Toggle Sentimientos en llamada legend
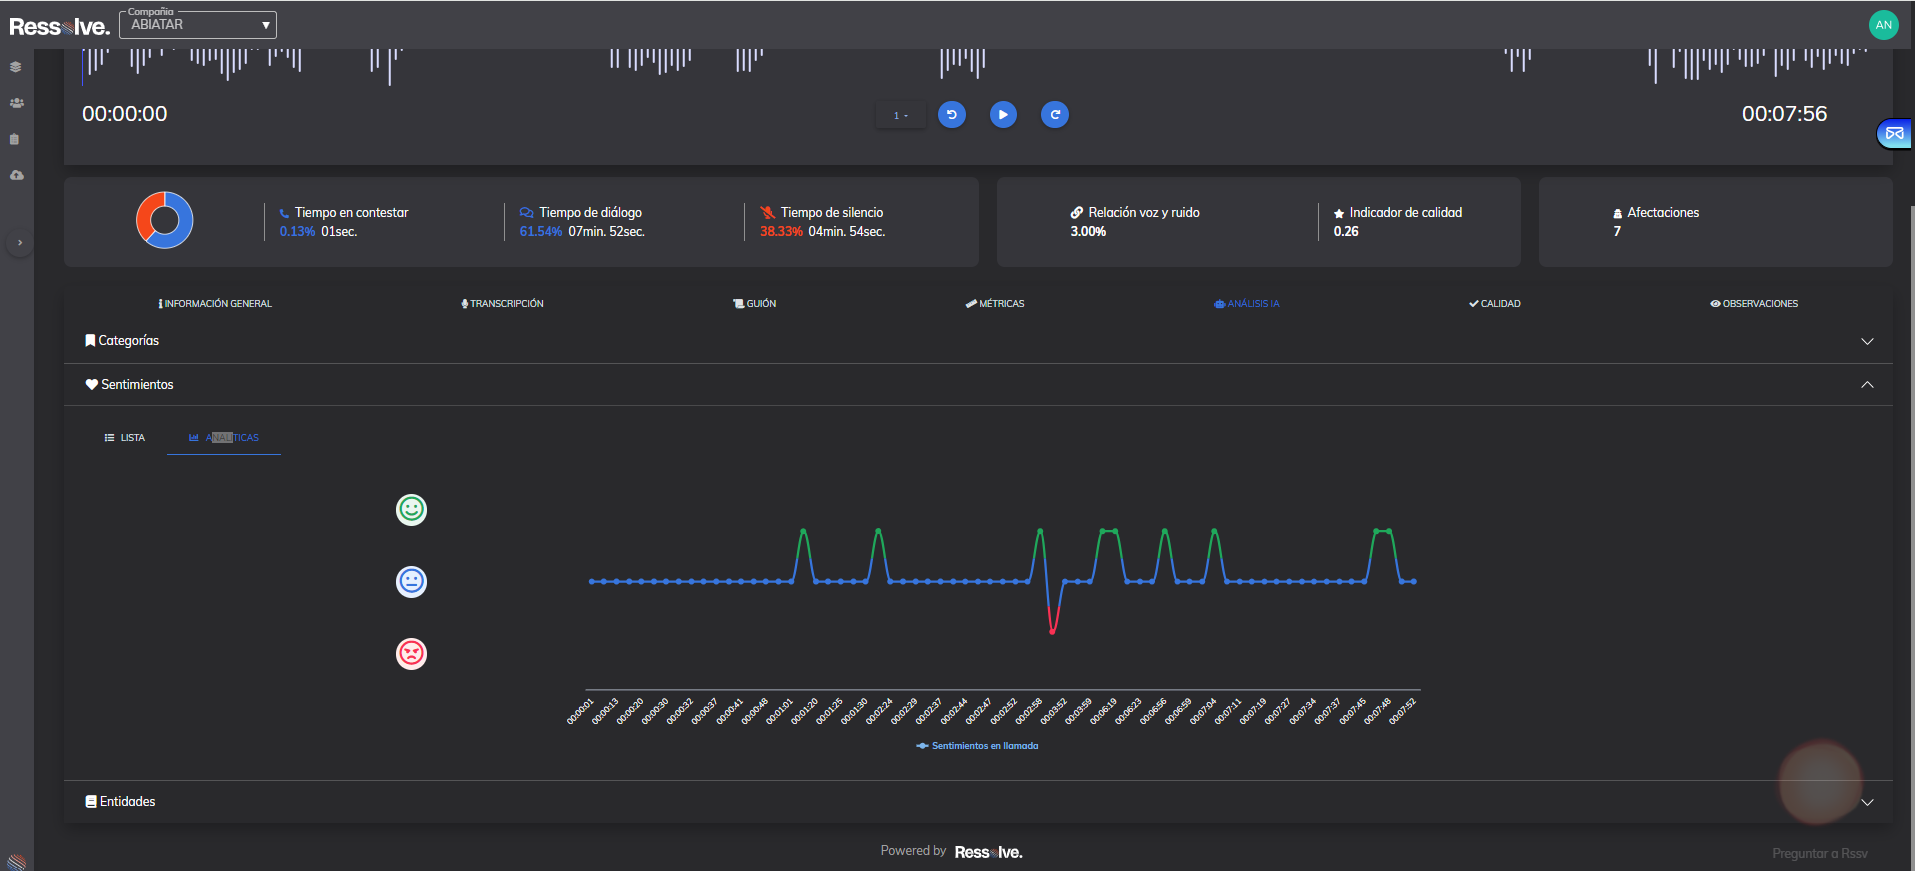 click(x=977, y=746)
